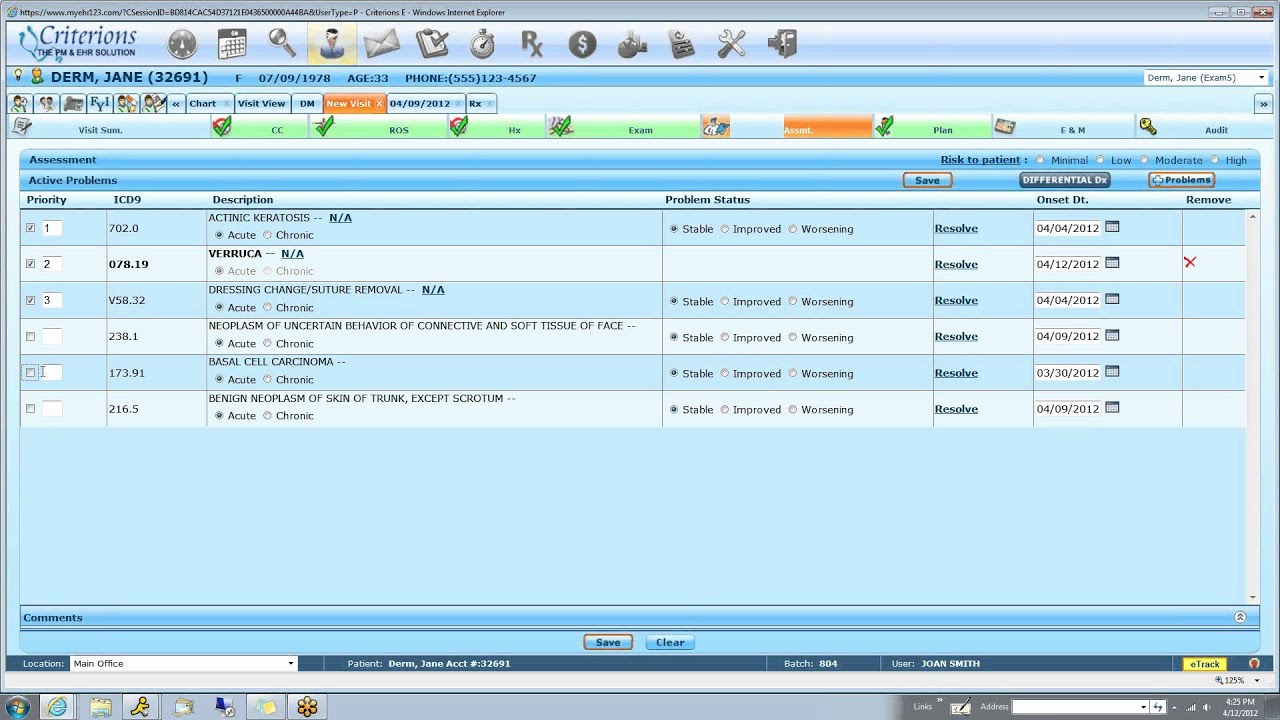Screen dimensions: 1280x720
Task: Remove Verruca with the red X
Action: pos(1189,262)
